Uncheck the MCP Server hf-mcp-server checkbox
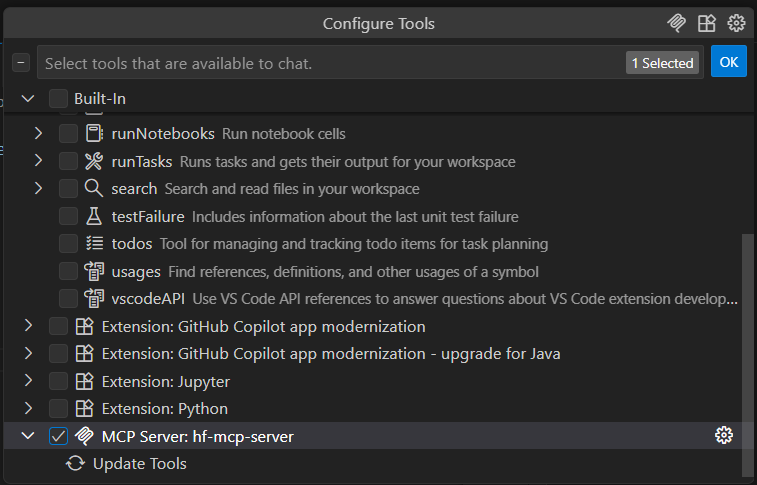This screenshot has width=757, height=485. 58,436
